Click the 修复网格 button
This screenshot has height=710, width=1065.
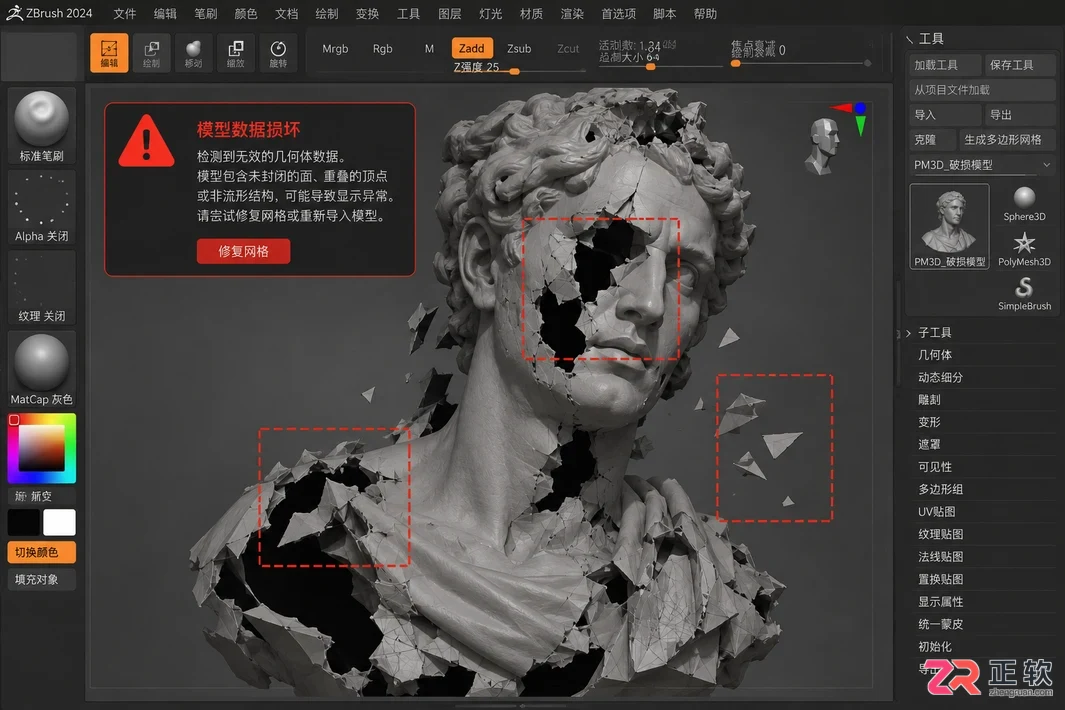pos(243,251)
